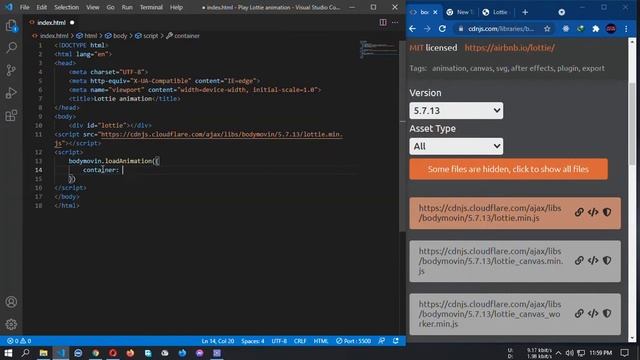
Task: Copy script tag icon for lottie_canvas_worker.min.js
Action: (593, 313)
